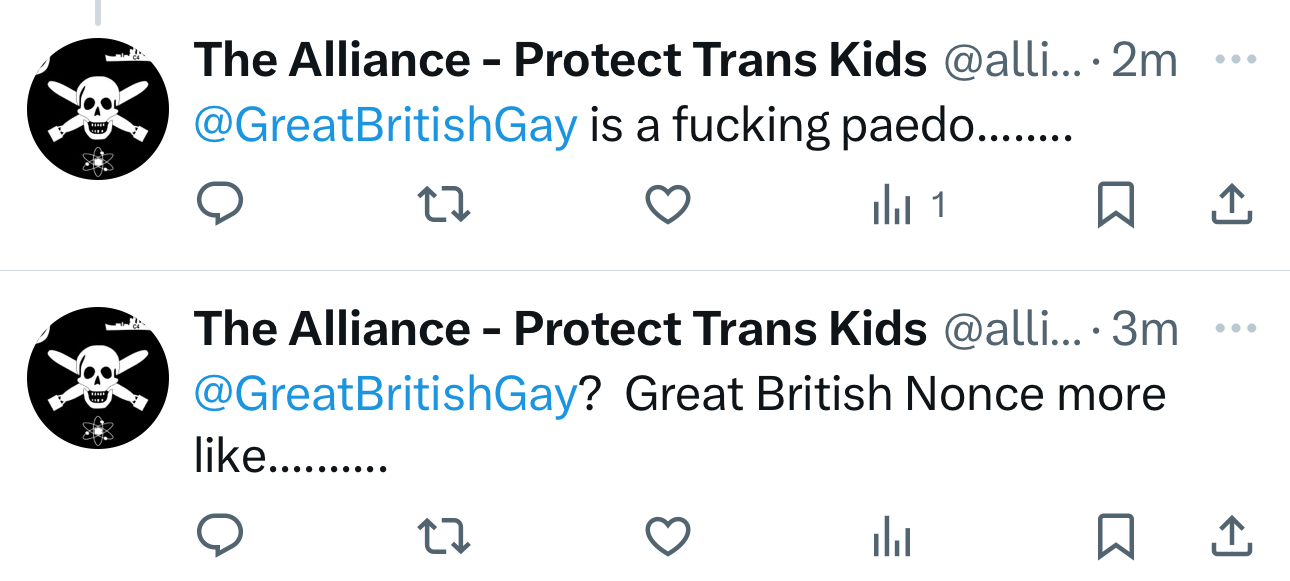The image size is (1290, 581).
Task: Retweet the 2m-old tweet
Action: [x=443, y=205]
